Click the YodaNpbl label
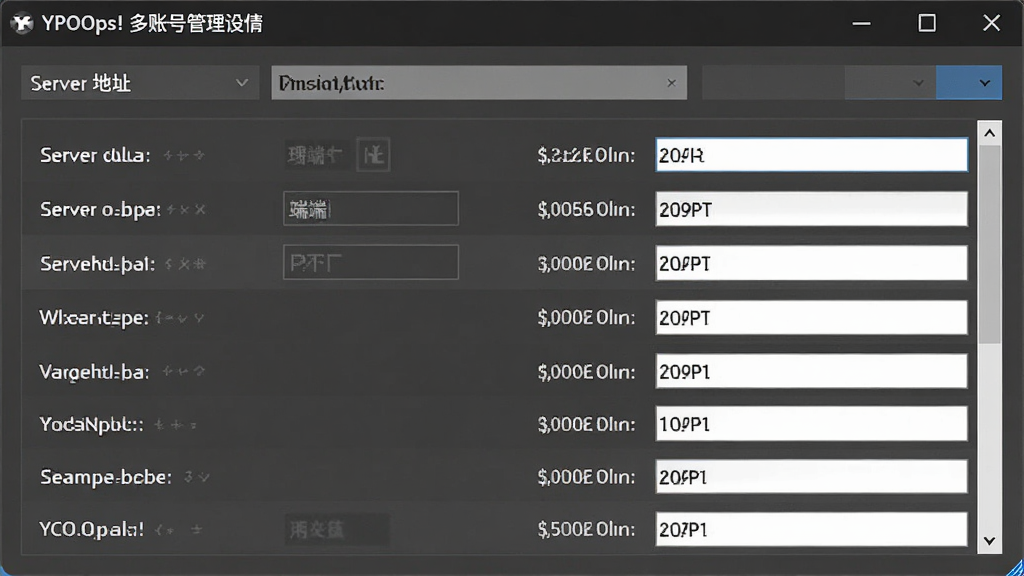The width and height of the screenshot is (1024, 576). coord(91,424)
